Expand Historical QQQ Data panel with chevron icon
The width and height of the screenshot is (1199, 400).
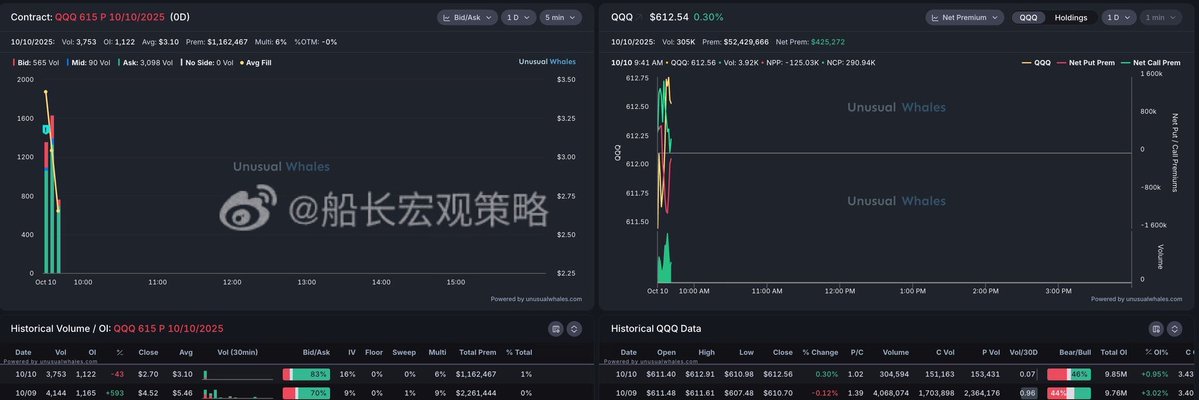[1175, 329]
